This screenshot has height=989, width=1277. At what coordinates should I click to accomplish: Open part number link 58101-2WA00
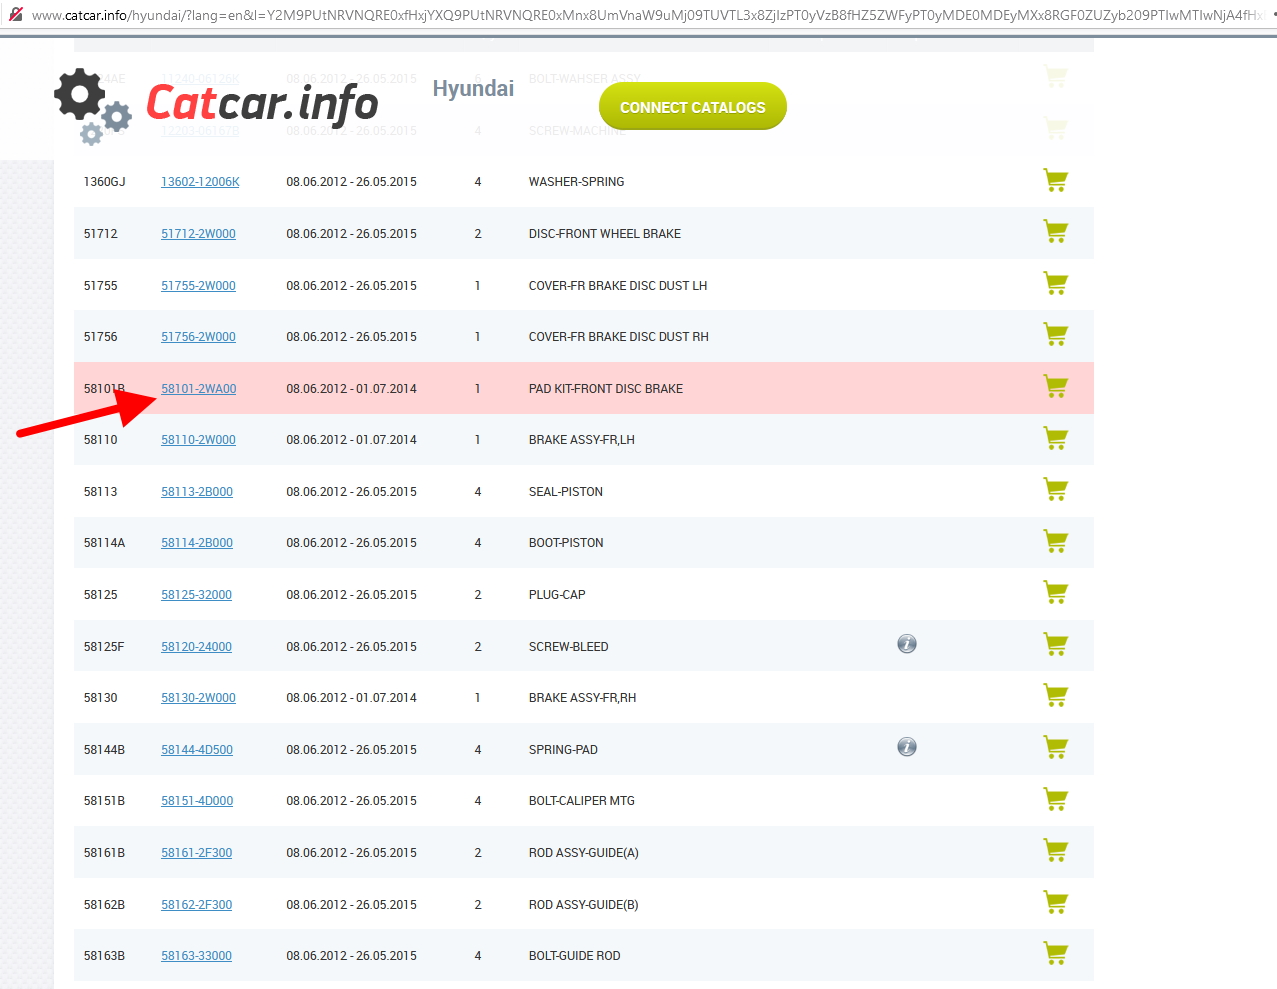click(199, 389)
